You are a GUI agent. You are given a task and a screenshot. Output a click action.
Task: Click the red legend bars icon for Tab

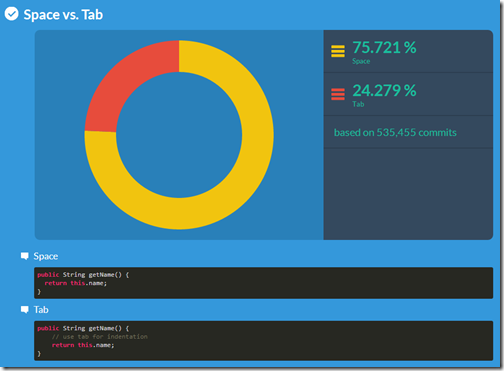338,94
